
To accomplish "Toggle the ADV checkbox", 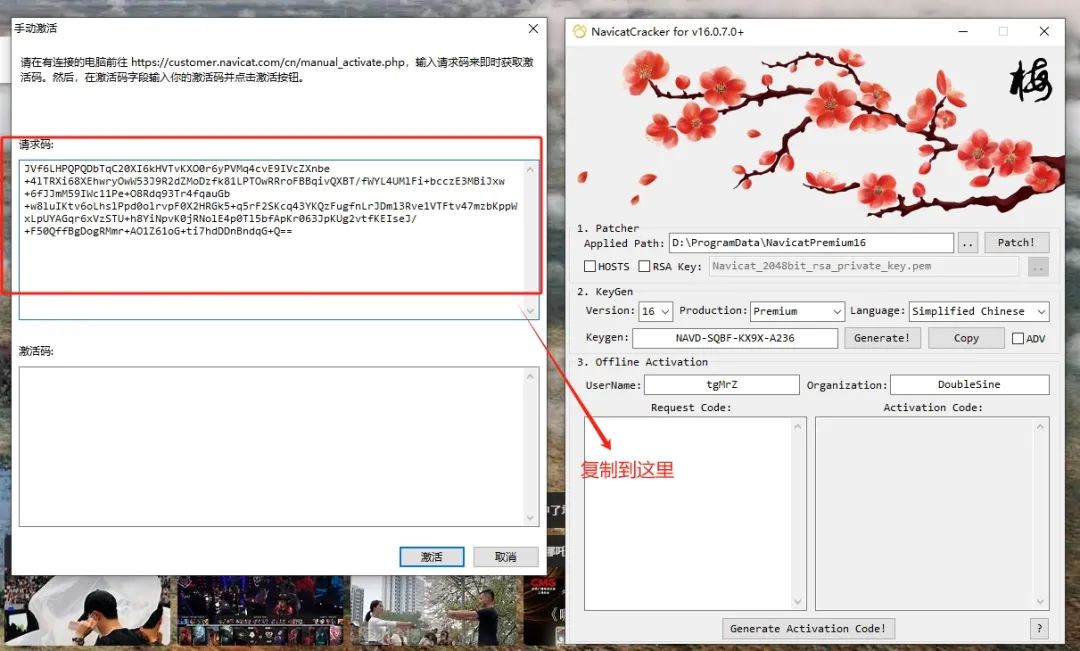I will pos(1017,338).
